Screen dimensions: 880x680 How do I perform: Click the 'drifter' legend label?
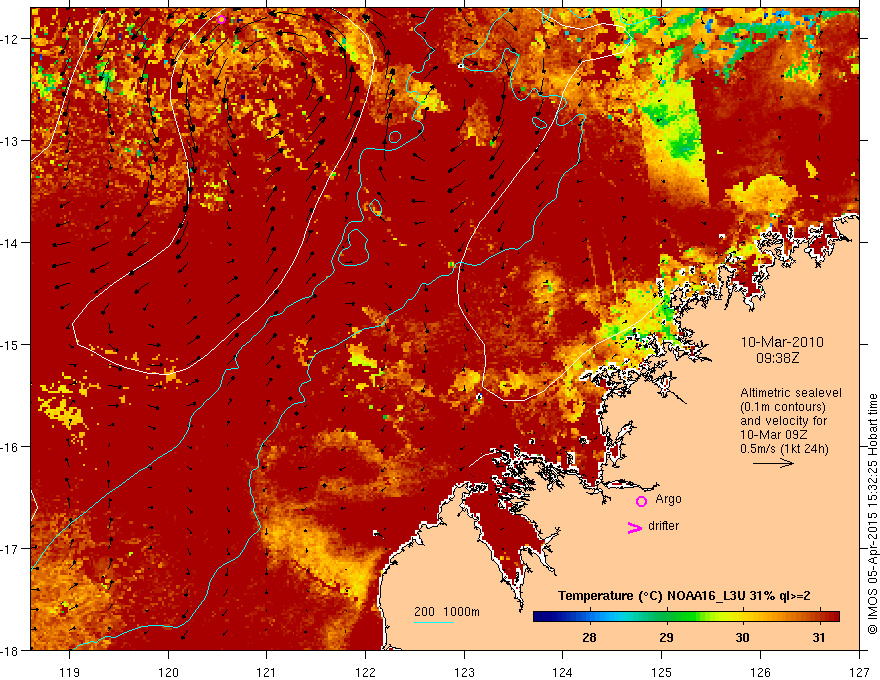tap(663, 526)
